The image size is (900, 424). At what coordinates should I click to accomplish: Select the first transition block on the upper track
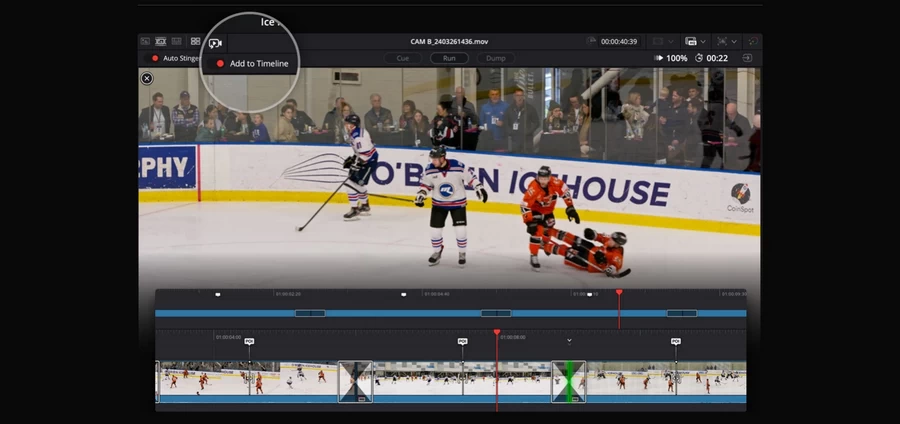click(310, 313)
